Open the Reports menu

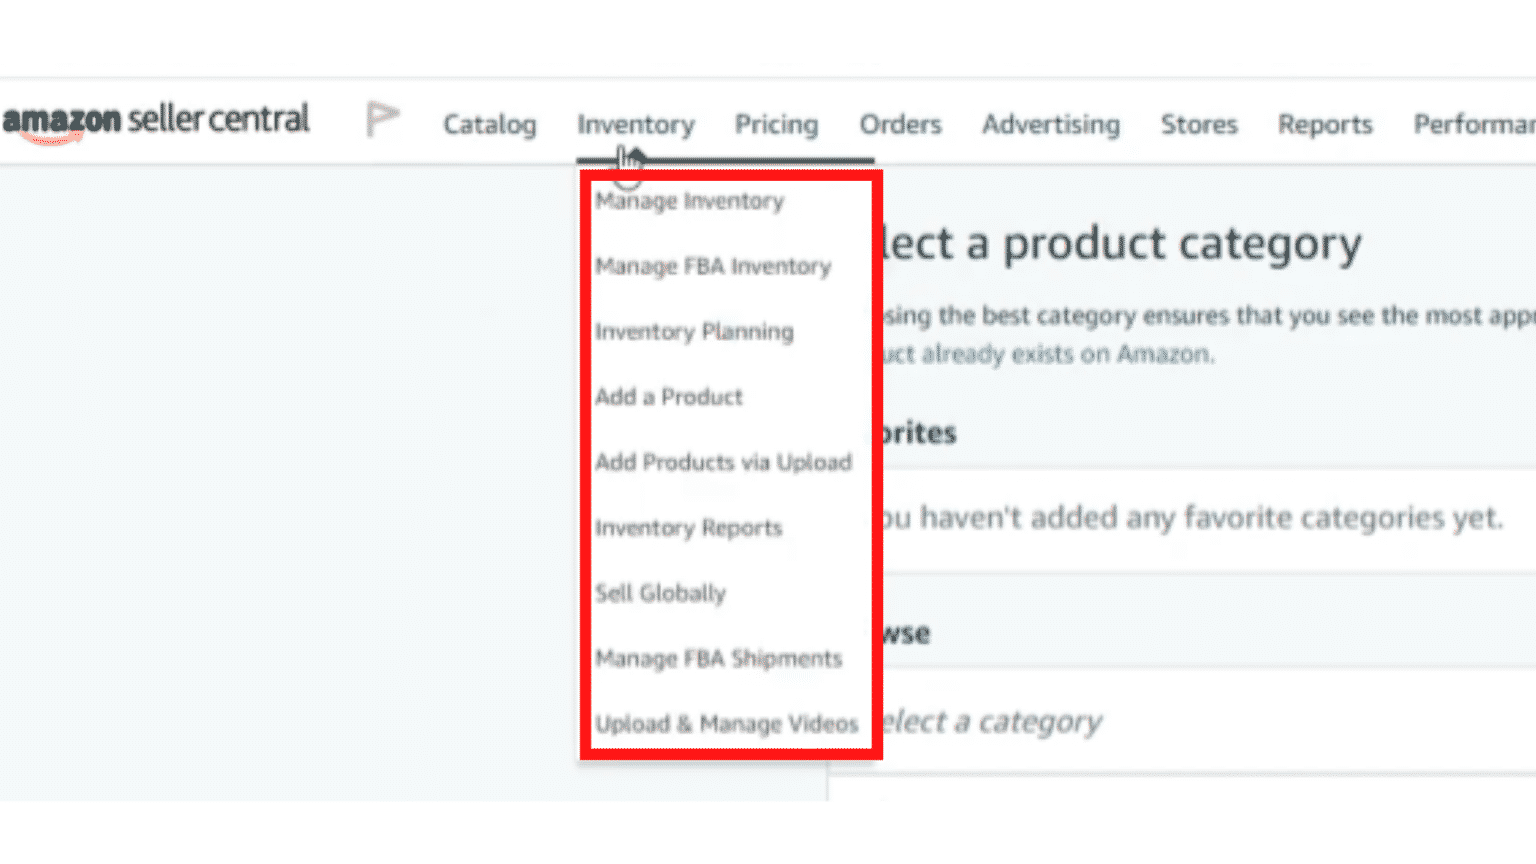click(1324, 124)
